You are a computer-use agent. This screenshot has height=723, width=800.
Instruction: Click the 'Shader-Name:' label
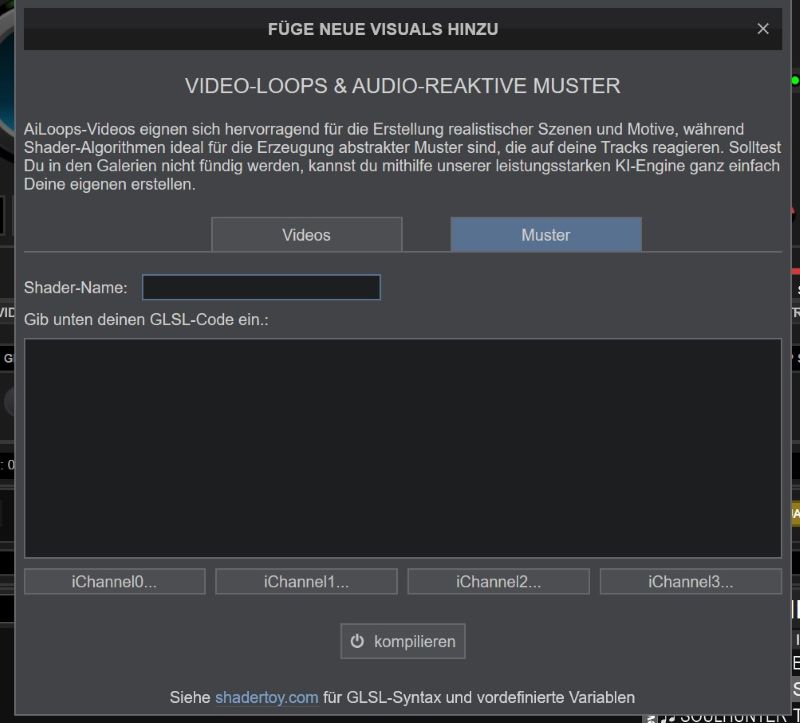tap(76, 288)
